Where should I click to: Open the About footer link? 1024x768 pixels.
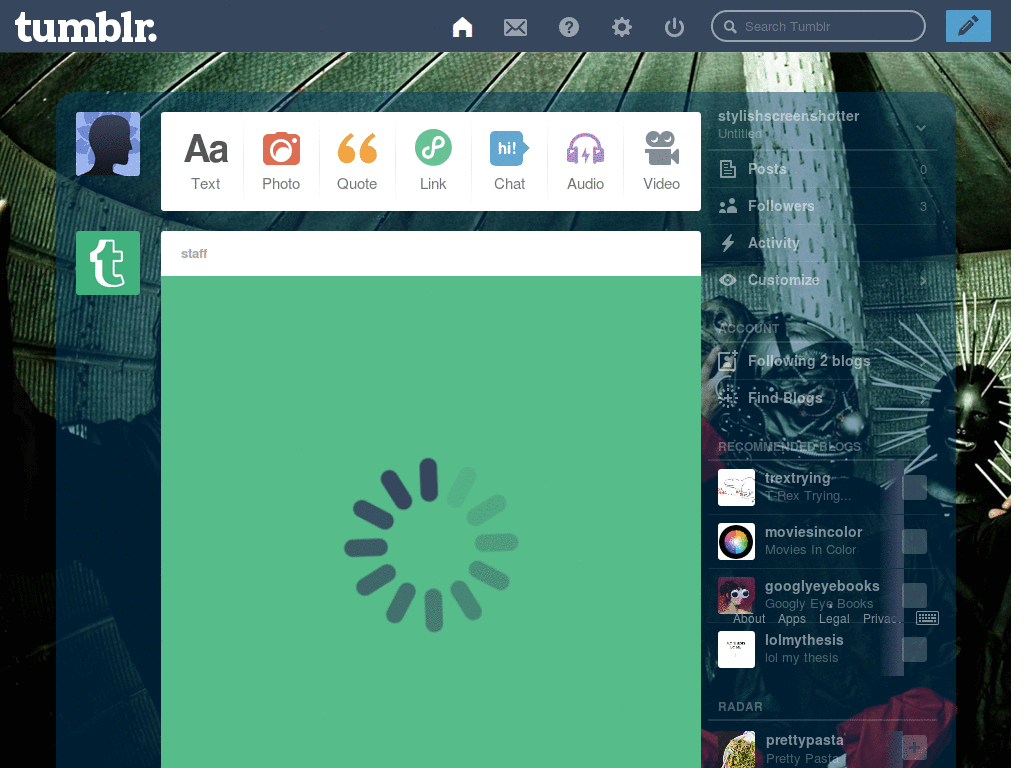click(748, 618)
